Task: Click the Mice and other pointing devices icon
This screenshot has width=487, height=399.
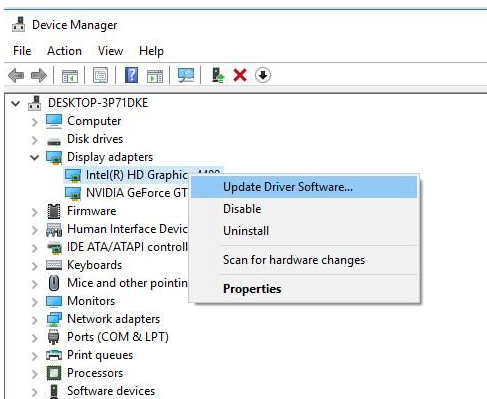Action: (54, 283)
